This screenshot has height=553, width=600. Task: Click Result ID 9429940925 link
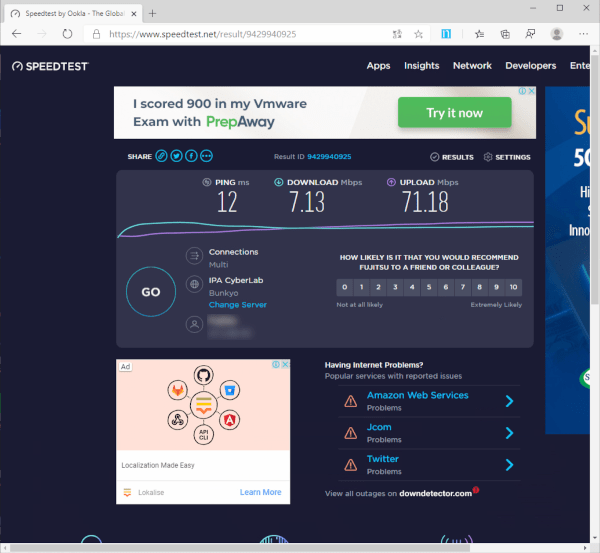click(x=329, y=157)
